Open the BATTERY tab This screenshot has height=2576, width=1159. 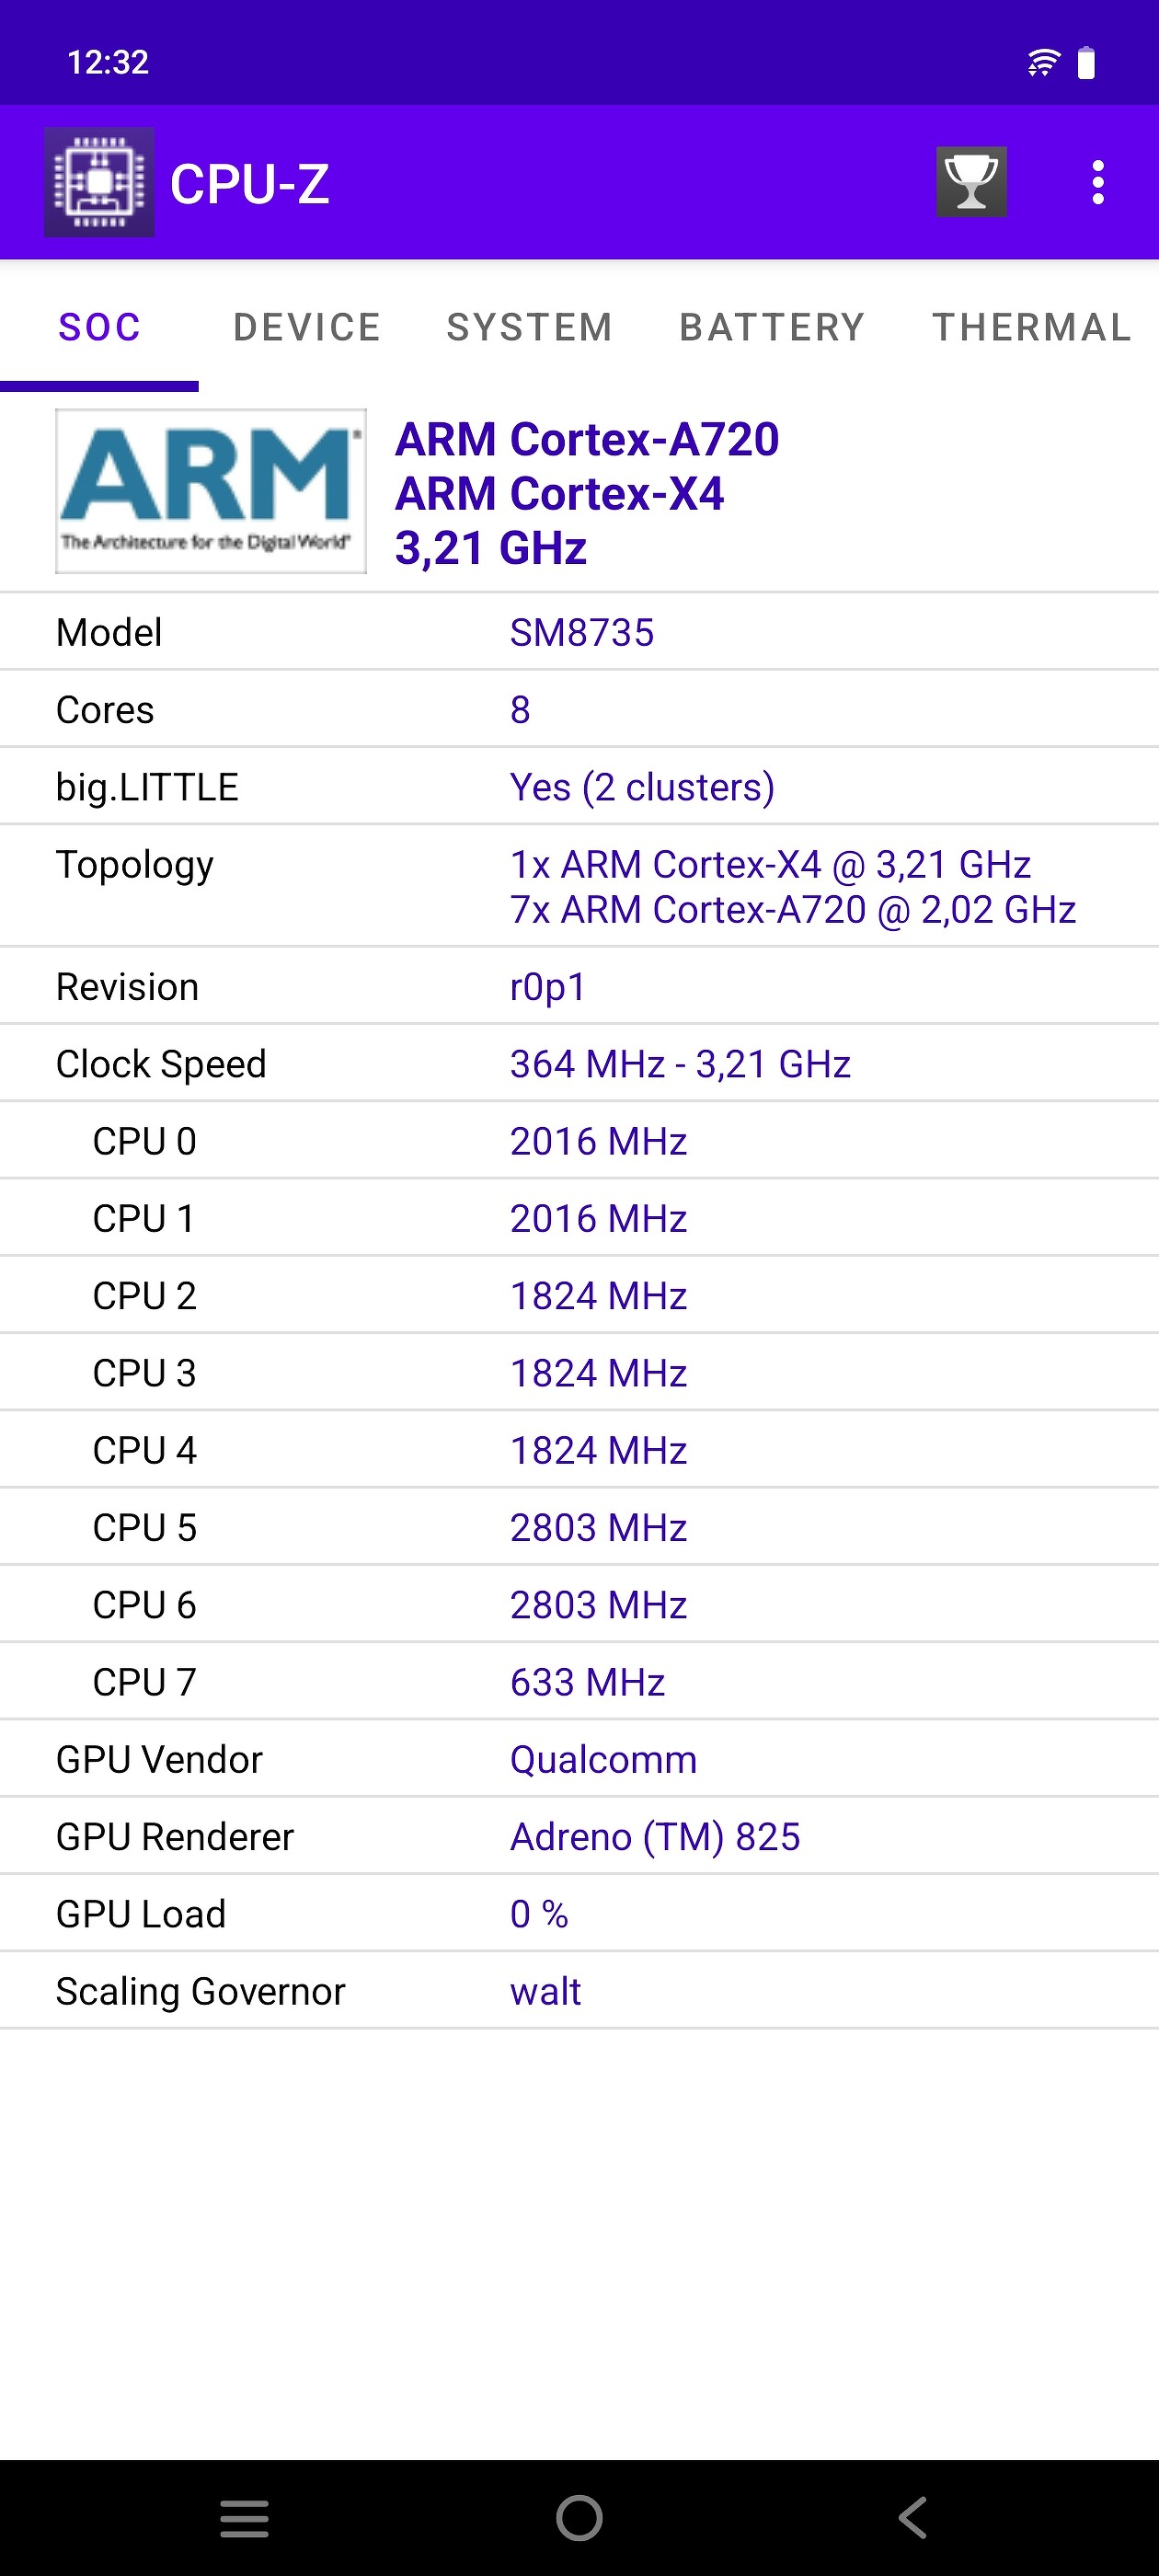tap(772, 327)
